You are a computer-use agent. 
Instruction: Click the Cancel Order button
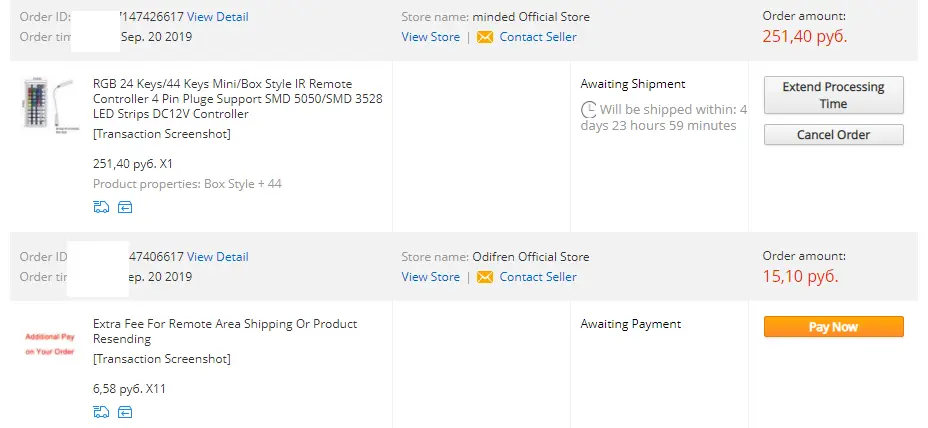coord(833,135)
